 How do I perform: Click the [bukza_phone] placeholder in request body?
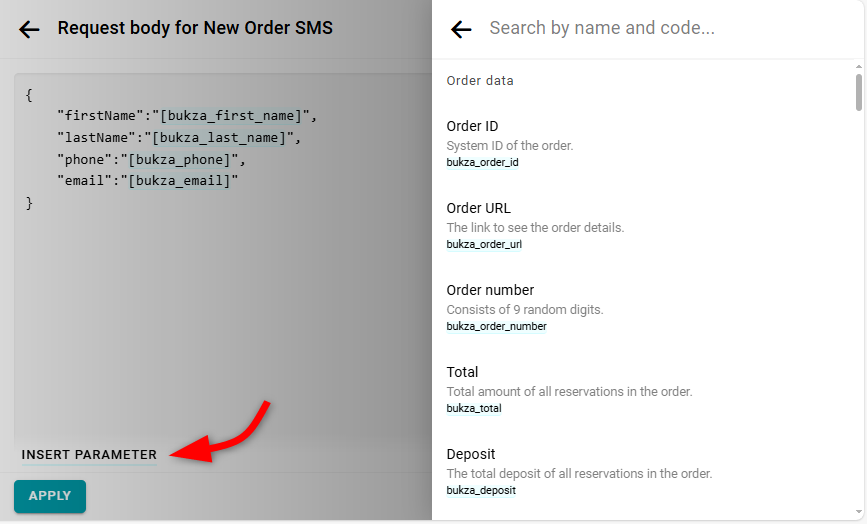pyautogui.click(x=180, y=160)
